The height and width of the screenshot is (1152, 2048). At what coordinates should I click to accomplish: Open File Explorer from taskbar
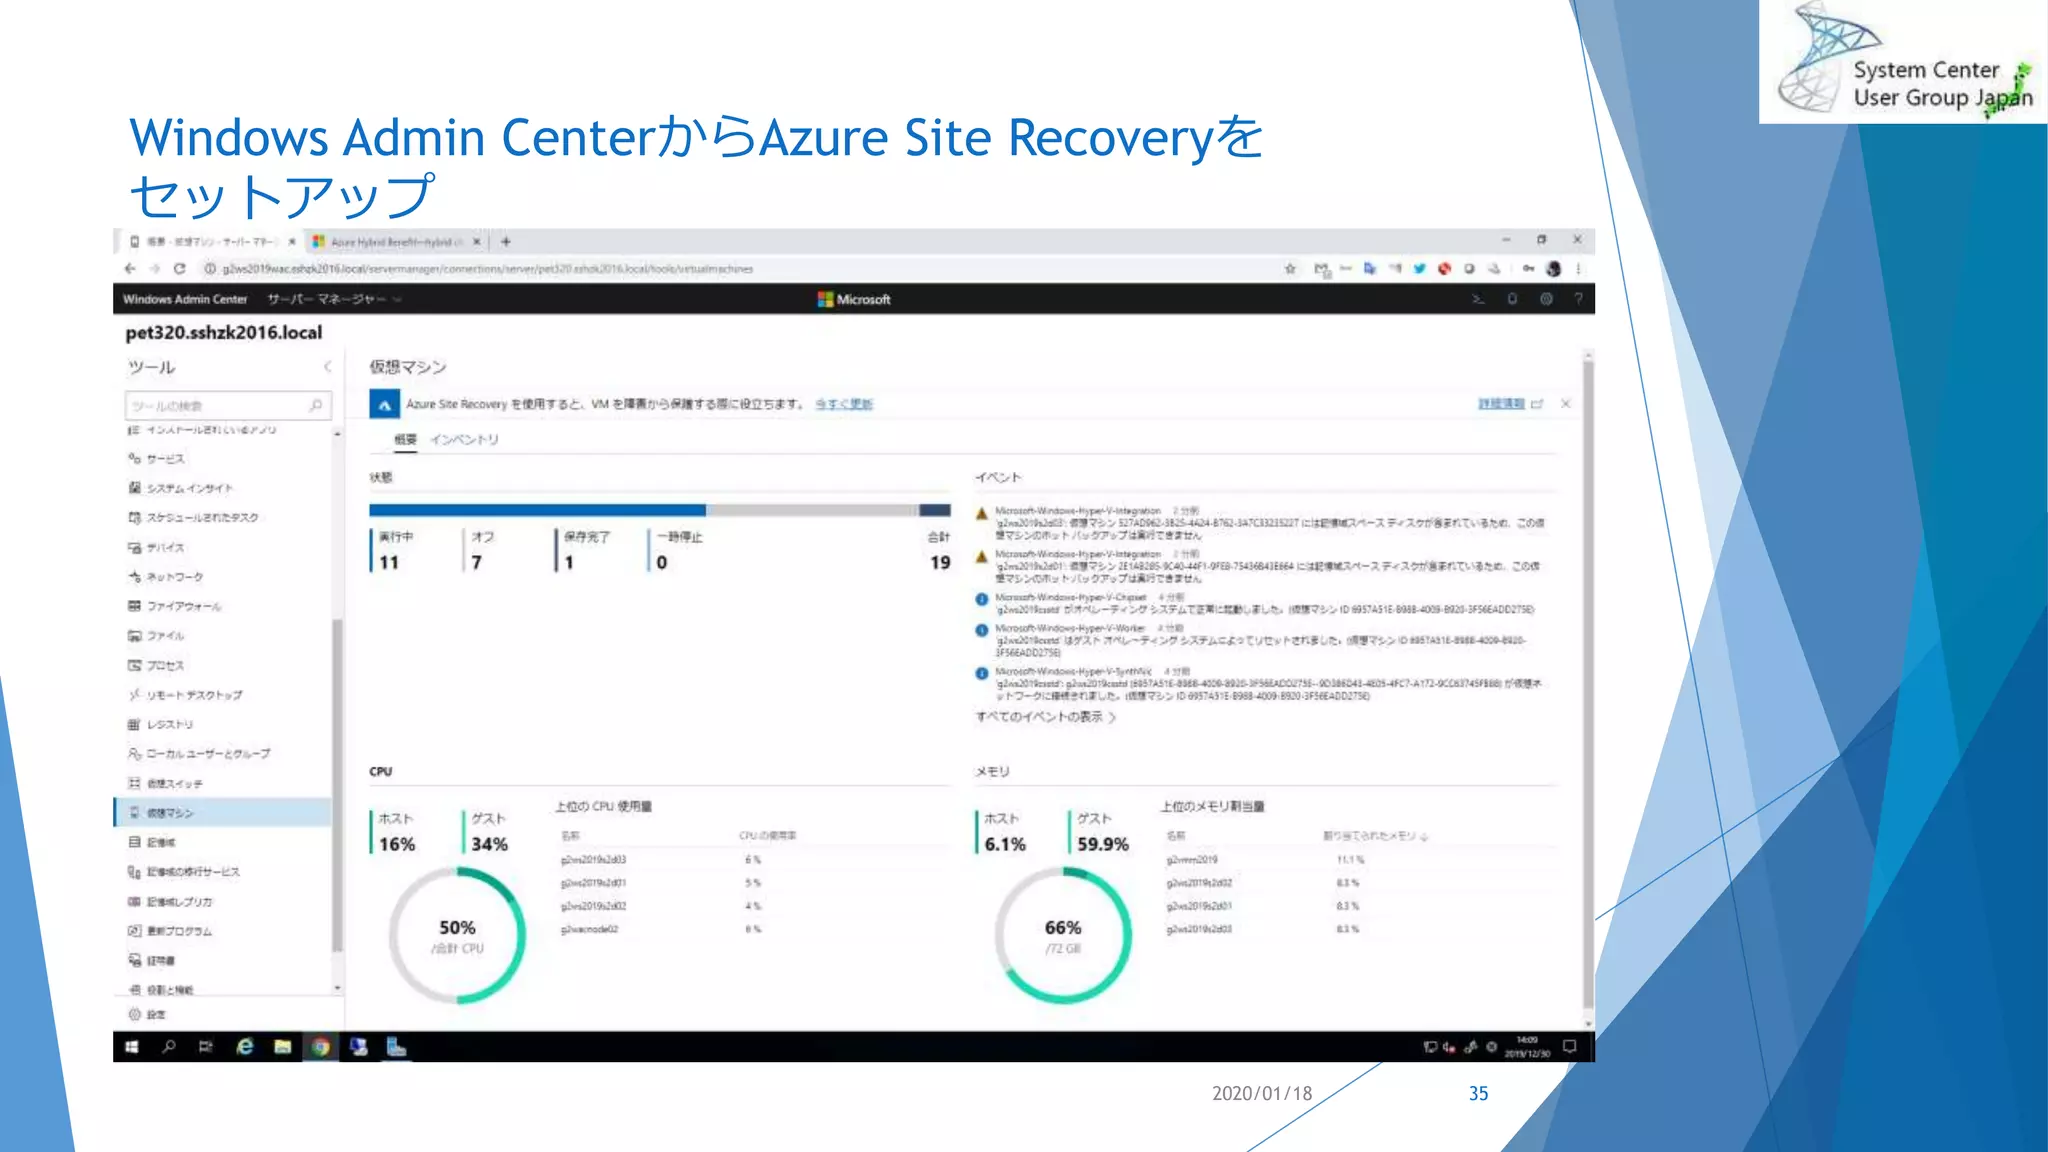(283, 1047)
